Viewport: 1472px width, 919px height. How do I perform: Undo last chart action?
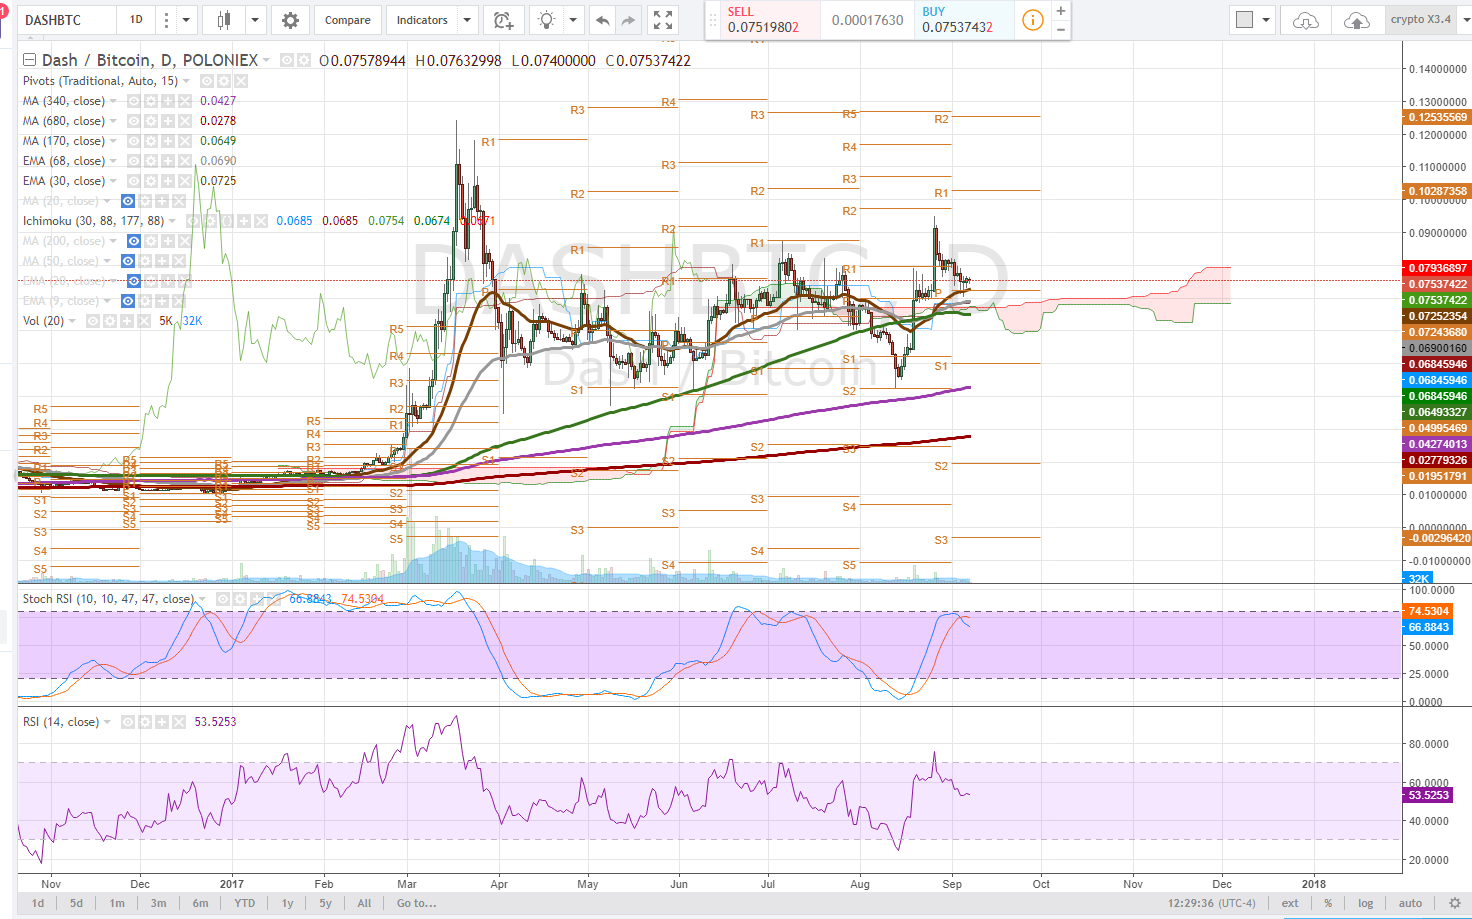pyautogui.click(x=602, y=20)
